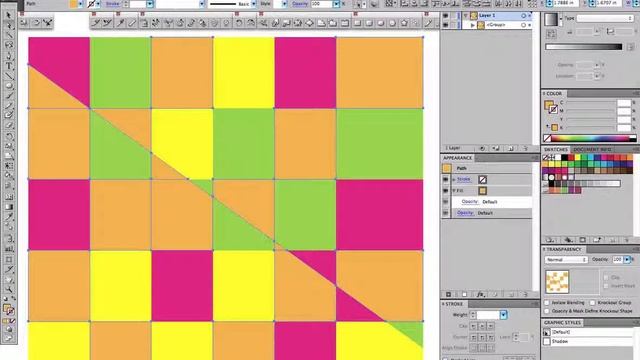Collapse Layer 1 disclosure triangle
The width and height of the screenshot is (640, 360).
point(466,16)
